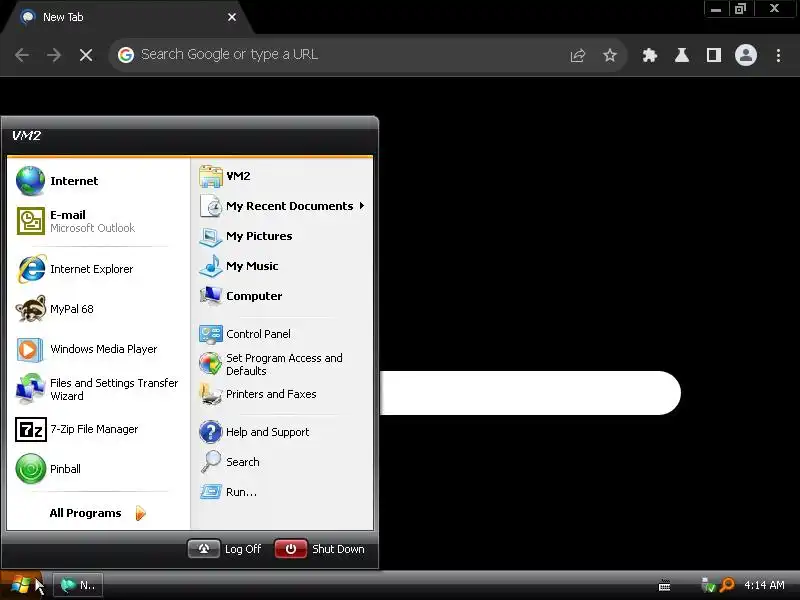Launch MyPal 68 raccoon icon
The image size is (800, 600).
point(31,309)
